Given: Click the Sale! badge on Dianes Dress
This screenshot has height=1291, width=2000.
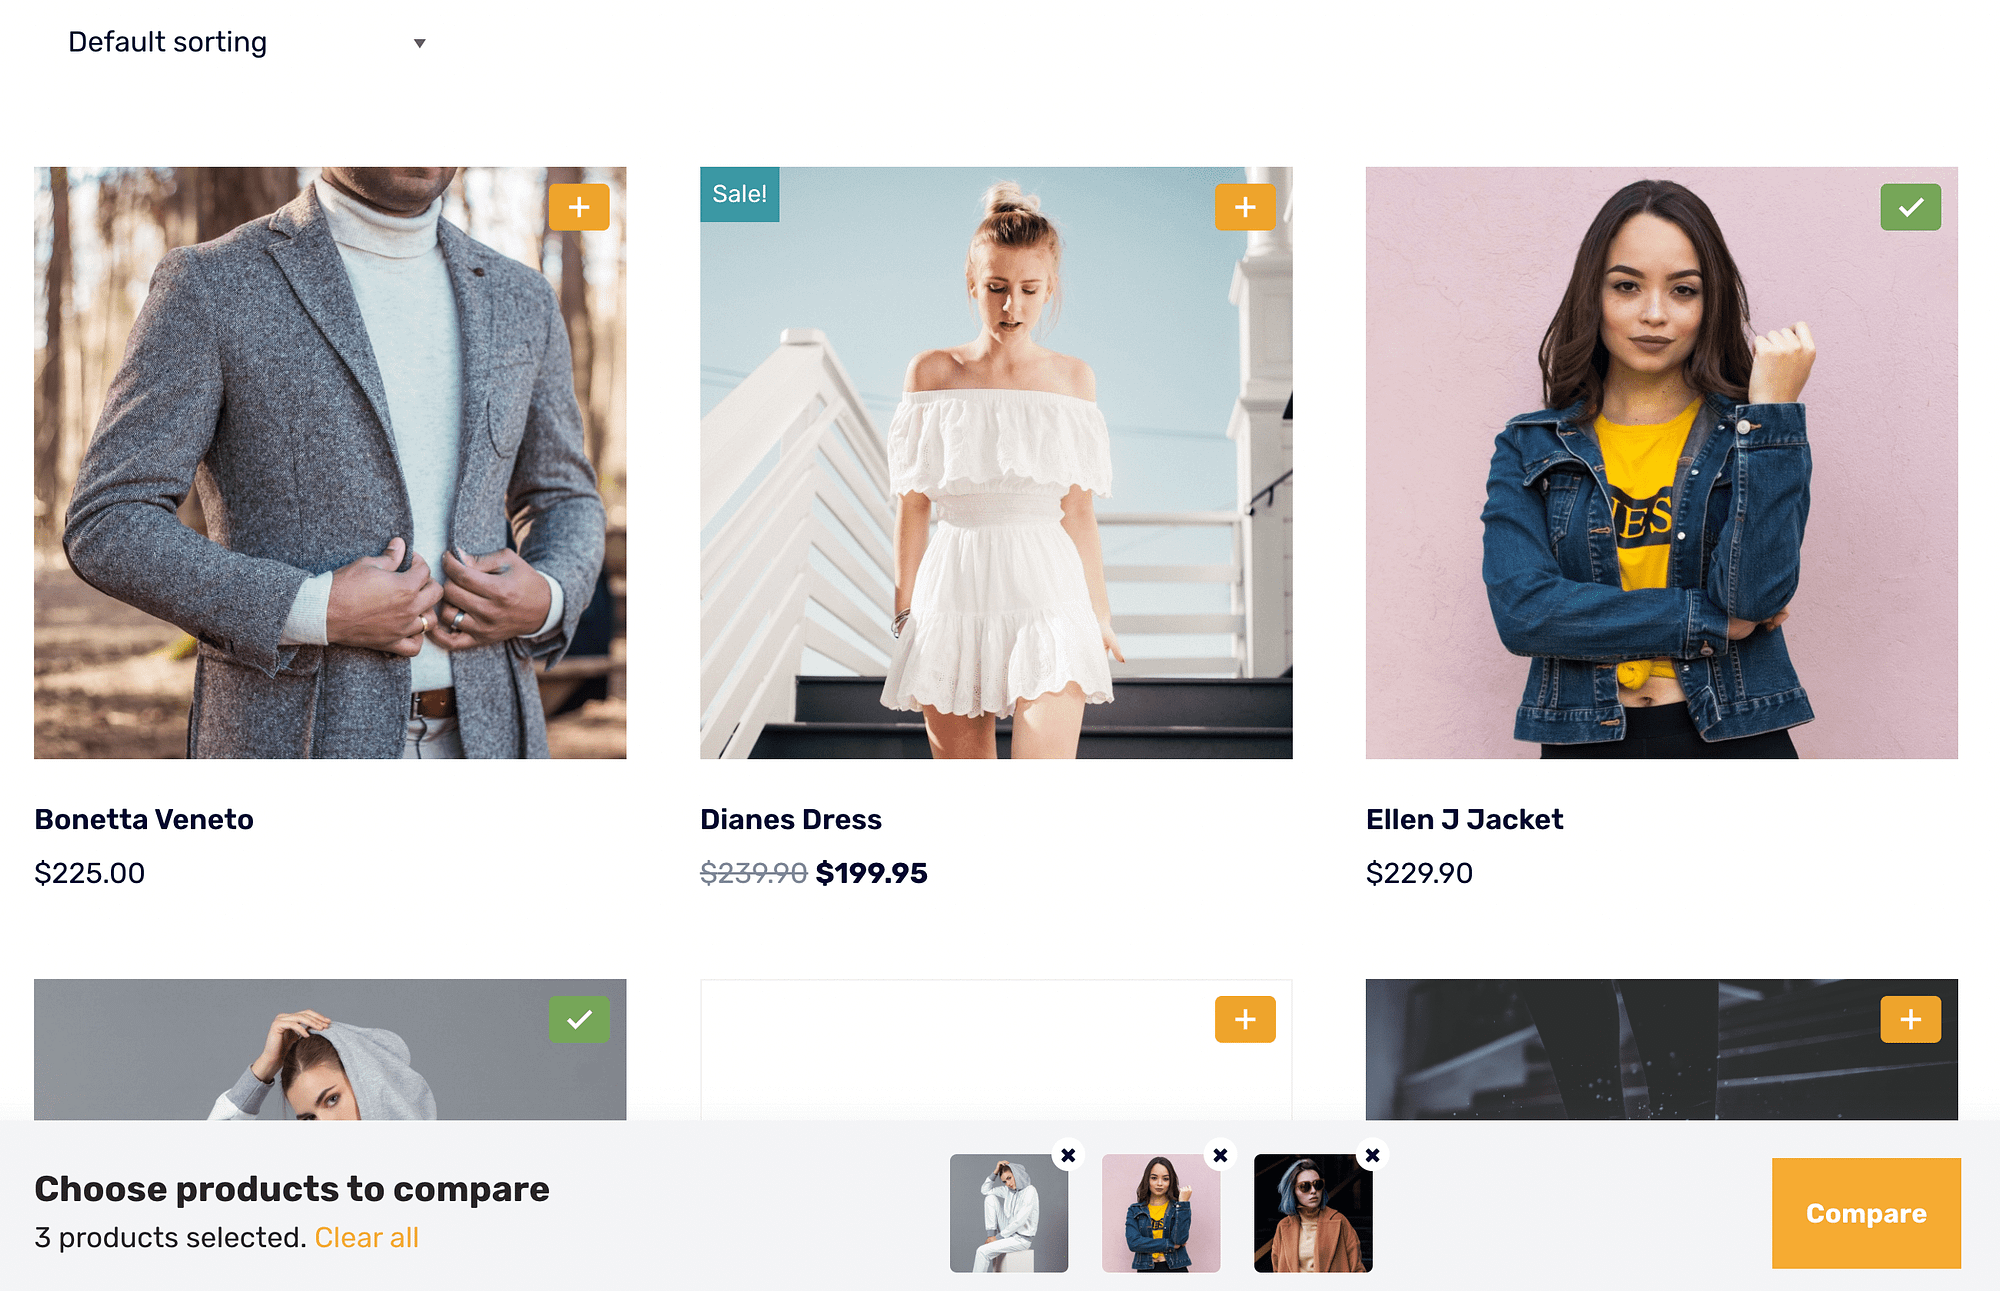Looking at the screenshot, I should coord(739,194).
